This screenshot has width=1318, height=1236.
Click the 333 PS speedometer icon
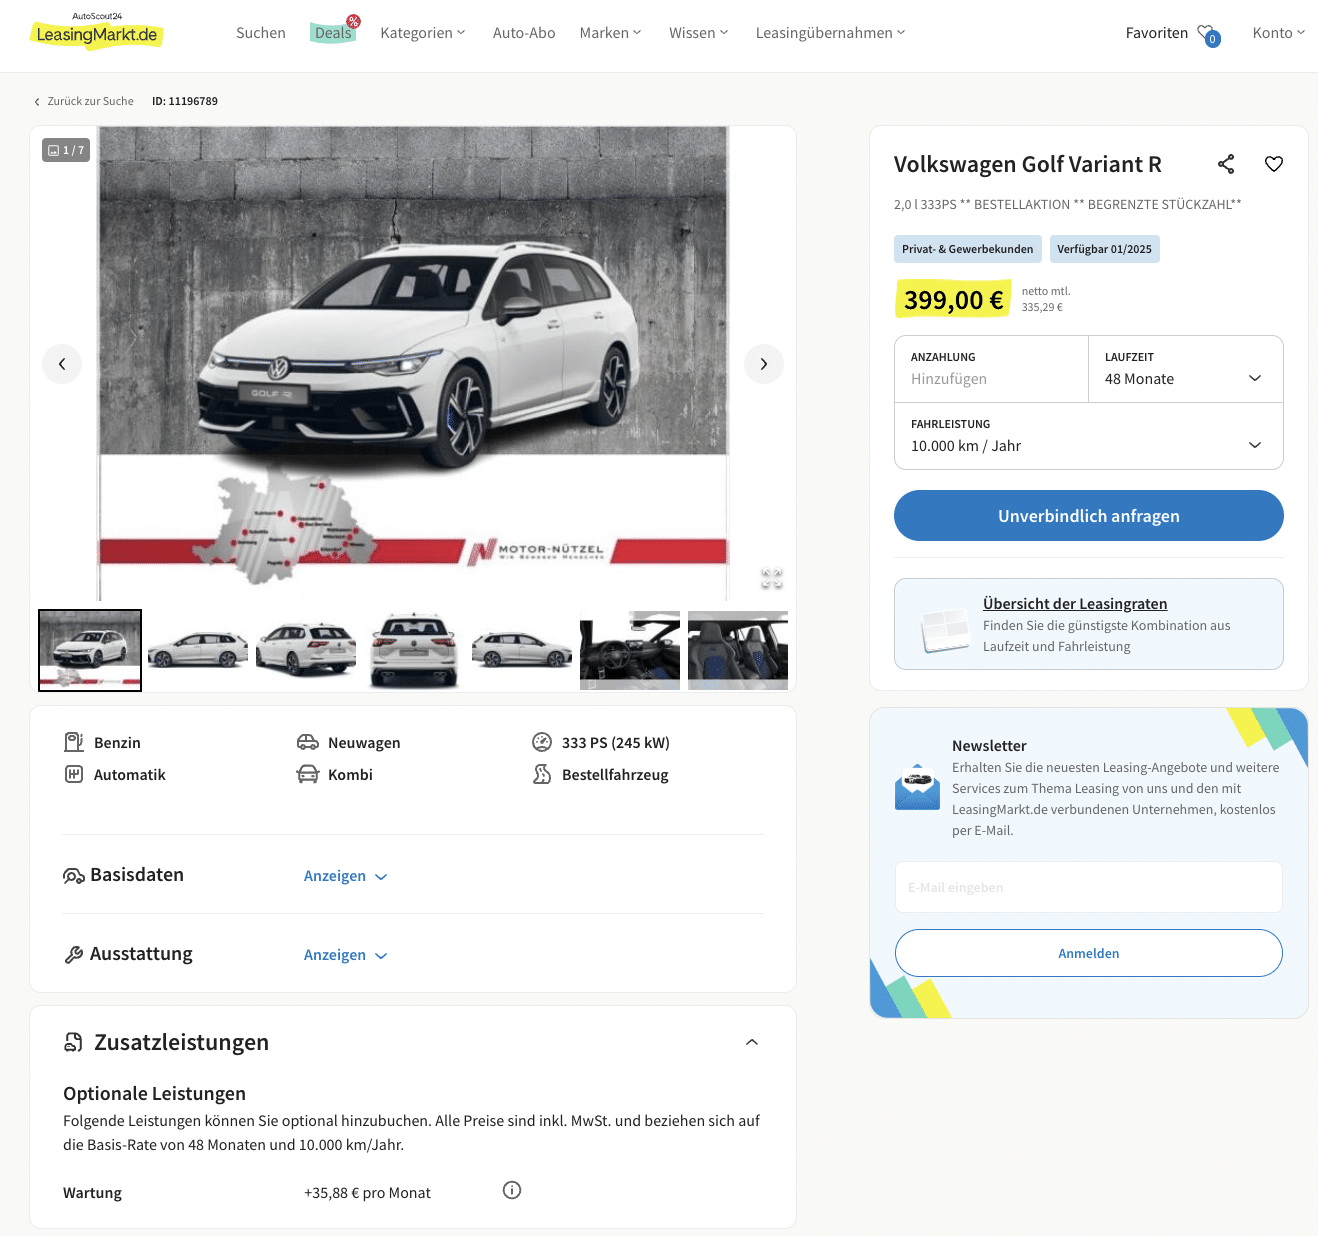[x=542, y=742]
